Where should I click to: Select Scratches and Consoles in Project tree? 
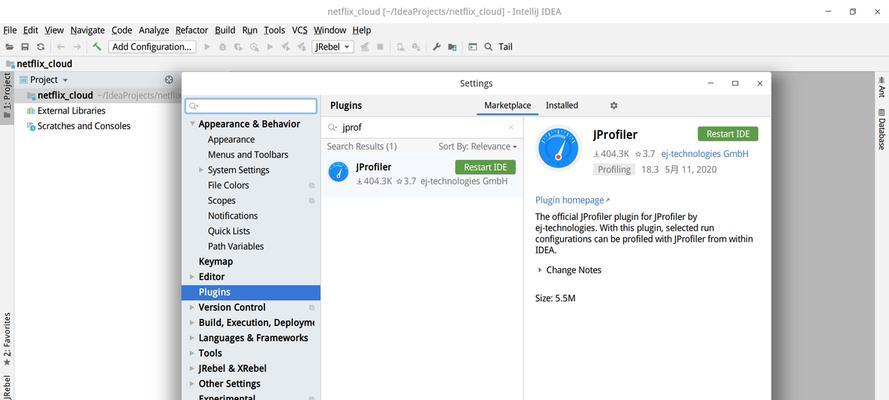click(83, 126)
